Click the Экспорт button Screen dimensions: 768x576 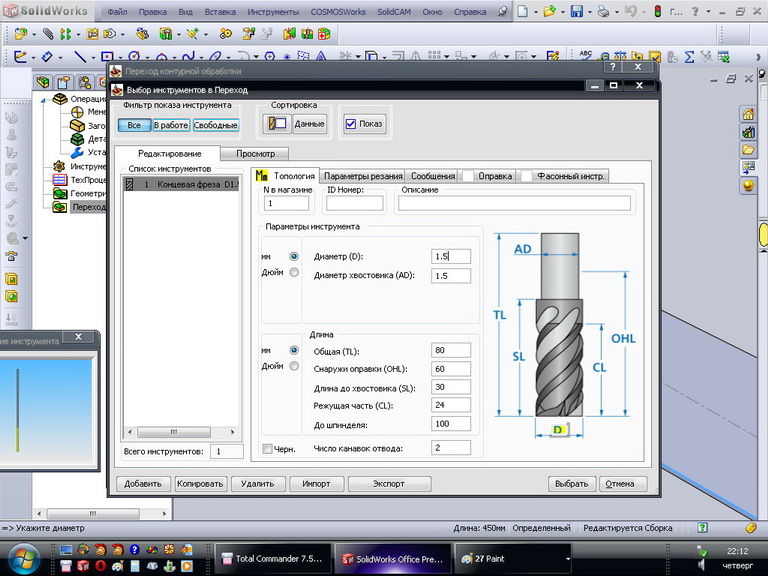389,483
